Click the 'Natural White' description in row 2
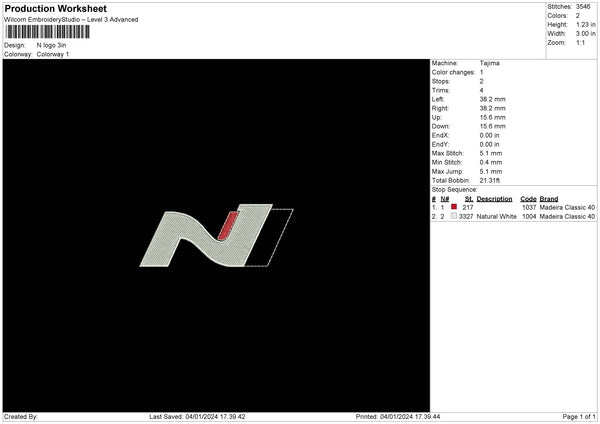 (497, 217)
